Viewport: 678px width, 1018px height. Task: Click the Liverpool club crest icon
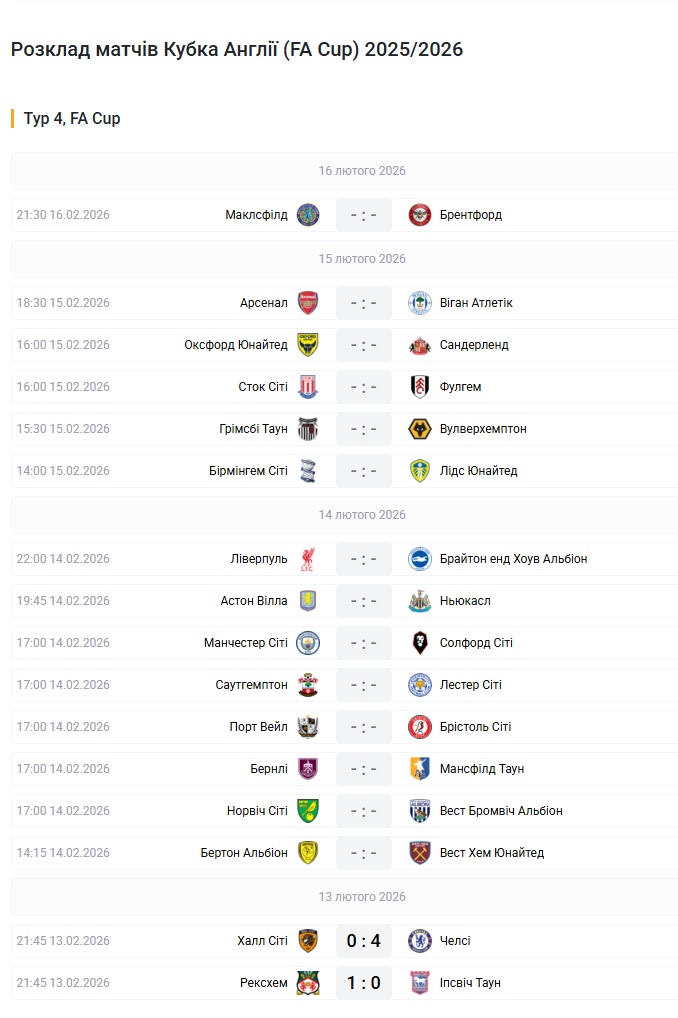(x=308, y=559)
